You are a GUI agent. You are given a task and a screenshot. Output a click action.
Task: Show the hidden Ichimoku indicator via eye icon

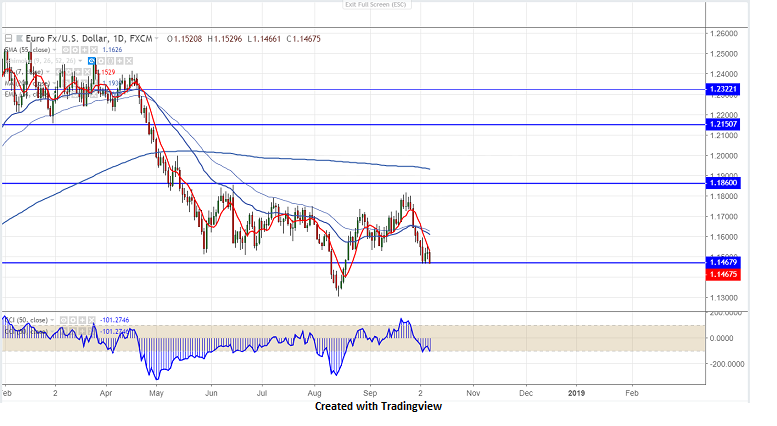92,61
